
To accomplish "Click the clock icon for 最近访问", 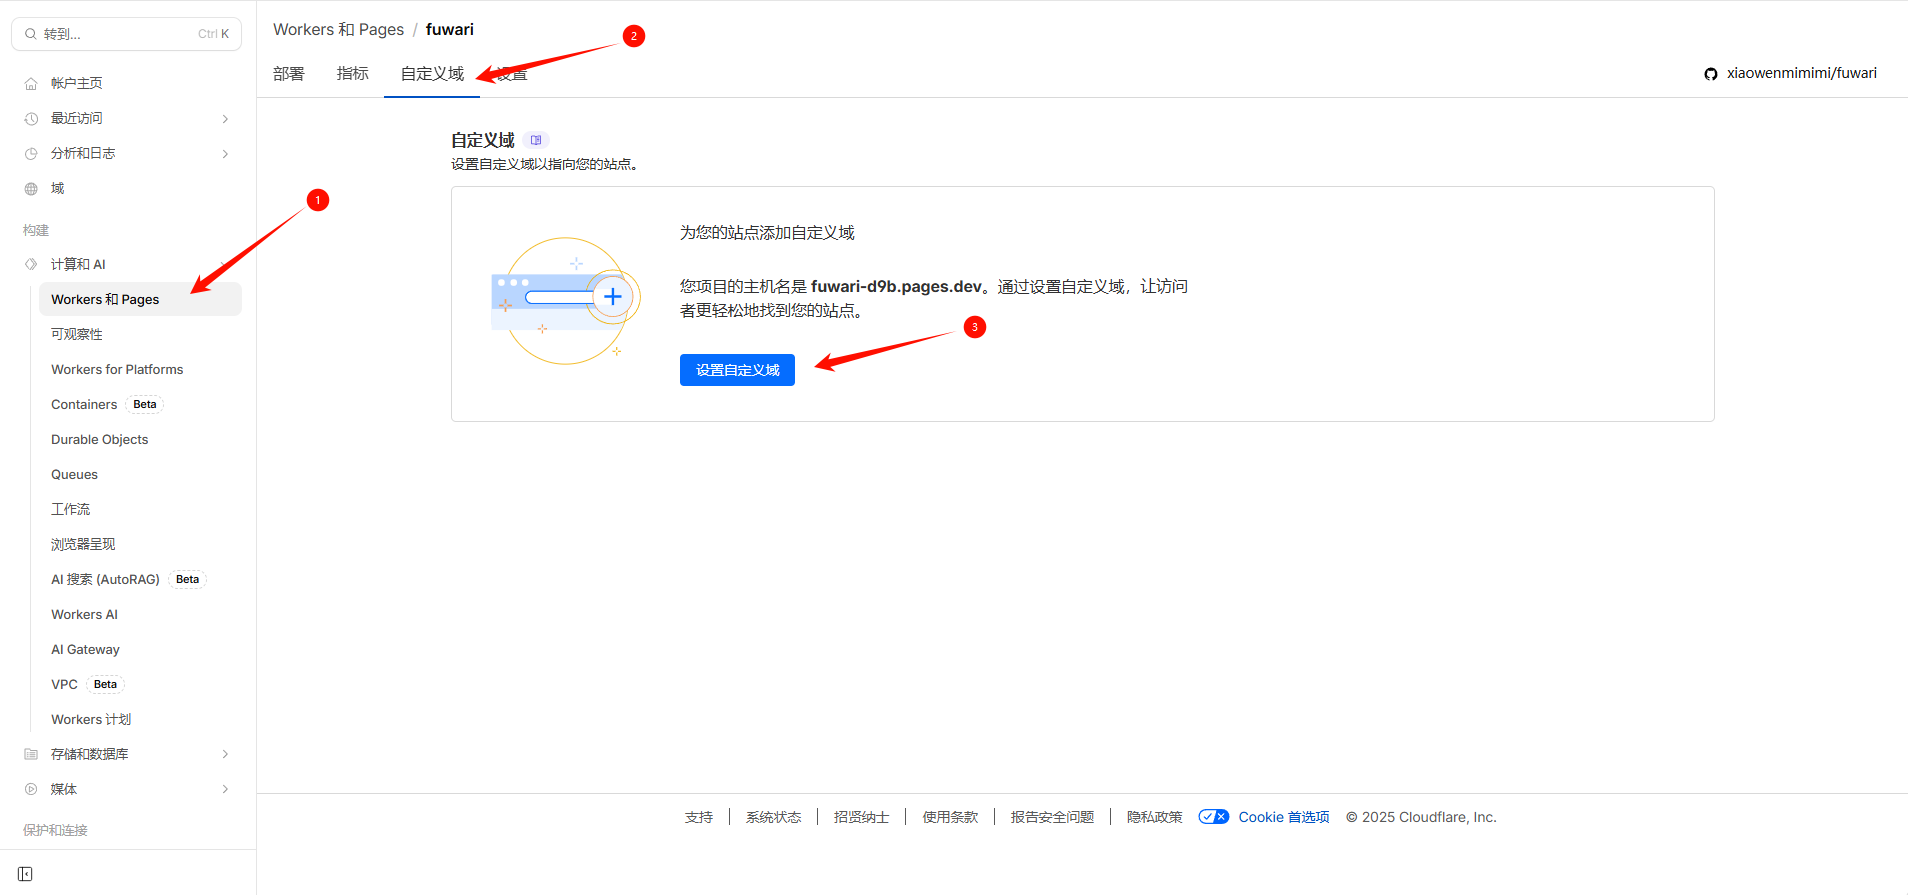I will [x=31, y=119].
